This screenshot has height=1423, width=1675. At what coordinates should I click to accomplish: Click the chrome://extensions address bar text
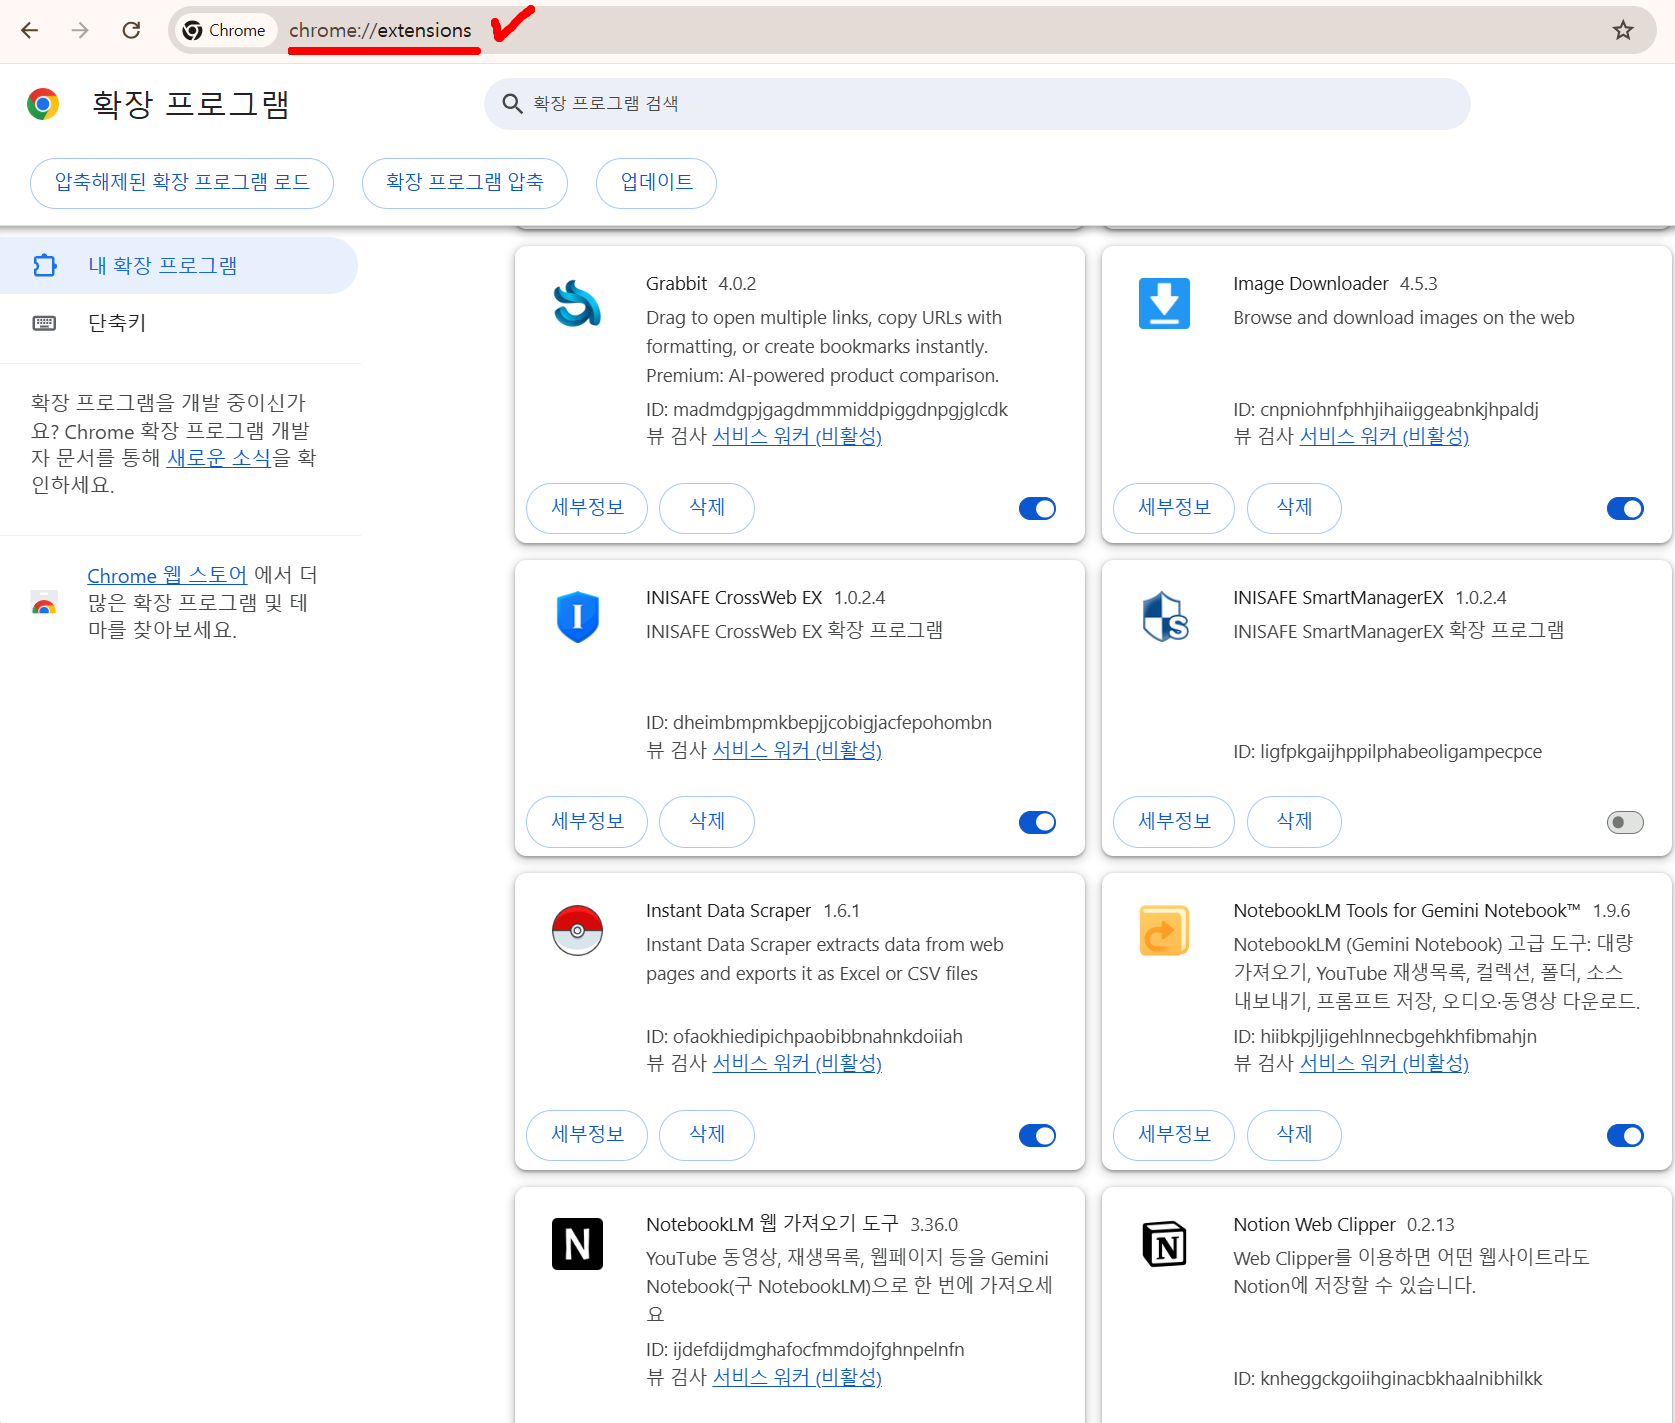[x=380, y=30]
